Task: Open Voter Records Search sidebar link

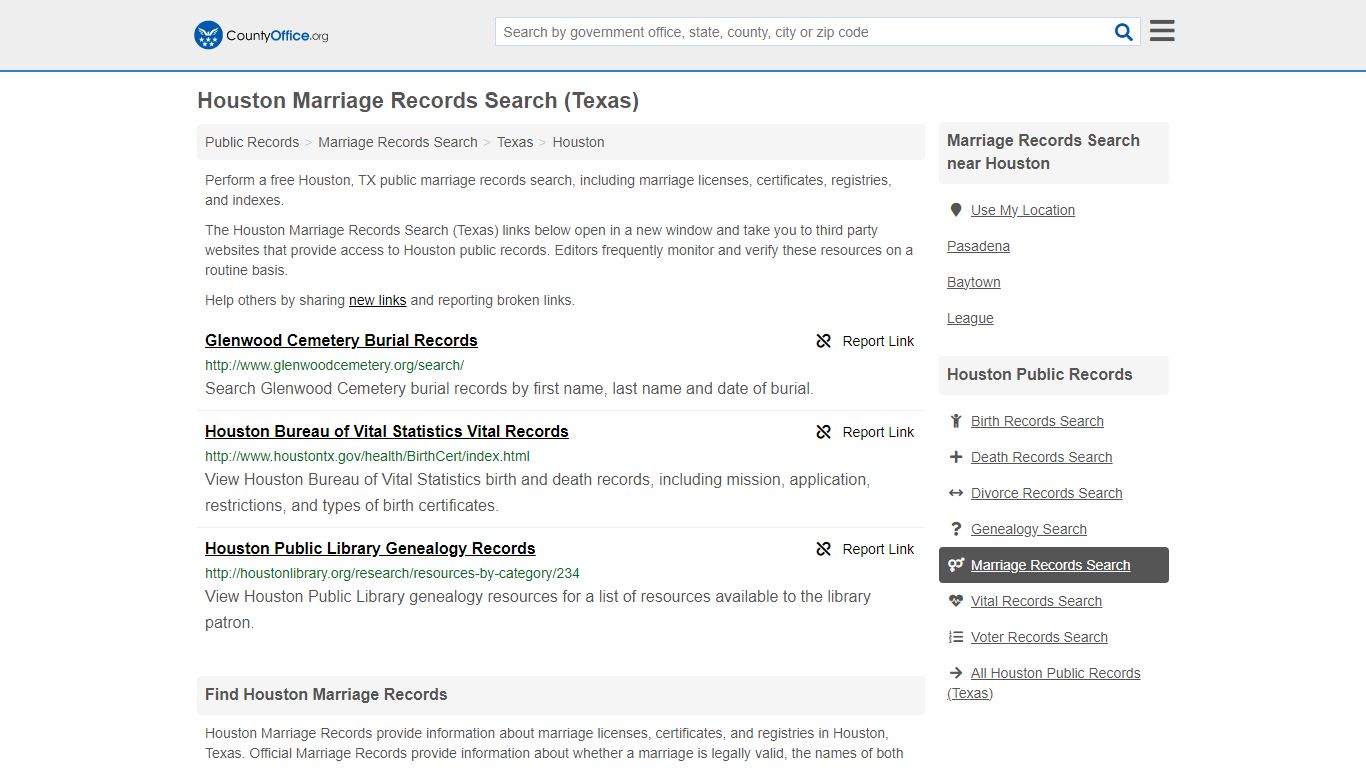Action: [1039, 637]
